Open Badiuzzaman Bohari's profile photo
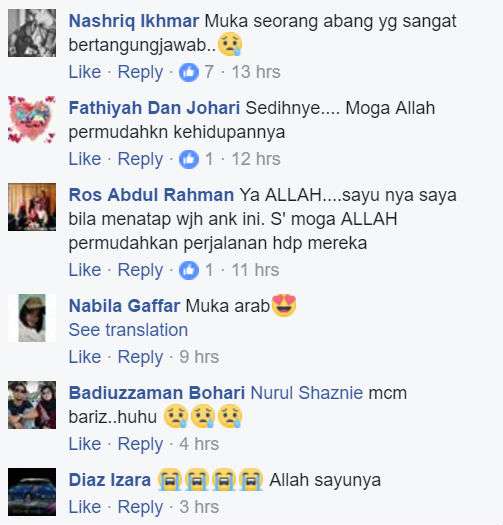Image resolution: width=503 pixels, height=525 pixels. coord(32,405)
